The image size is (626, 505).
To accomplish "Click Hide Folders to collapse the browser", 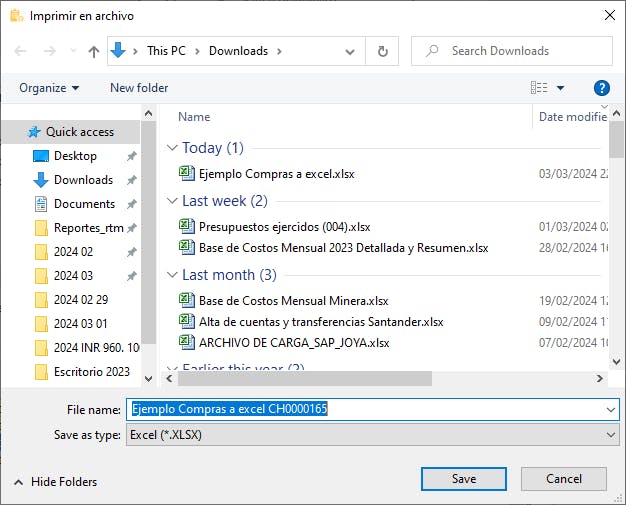I will pos(56,482).
